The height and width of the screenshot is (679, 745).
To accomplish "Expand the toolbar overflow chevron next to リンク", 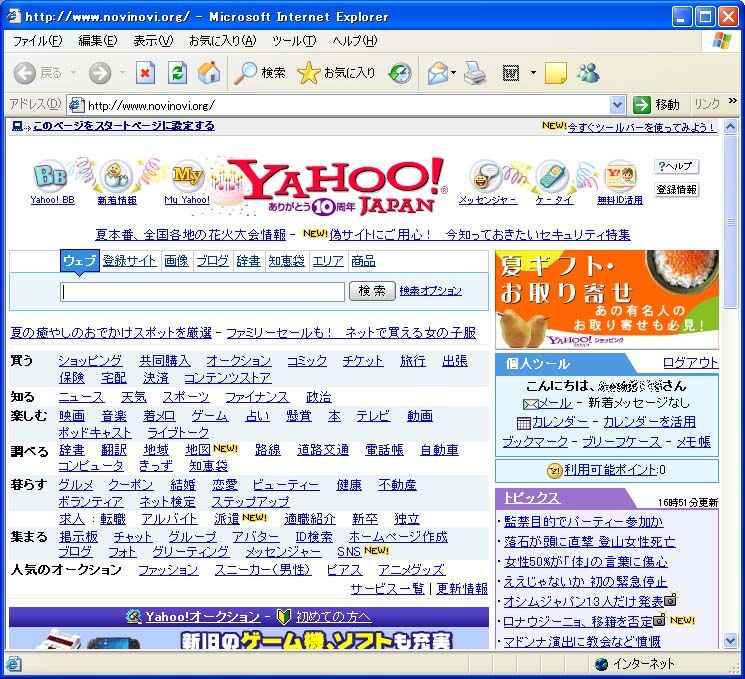I will coord(733,101).
